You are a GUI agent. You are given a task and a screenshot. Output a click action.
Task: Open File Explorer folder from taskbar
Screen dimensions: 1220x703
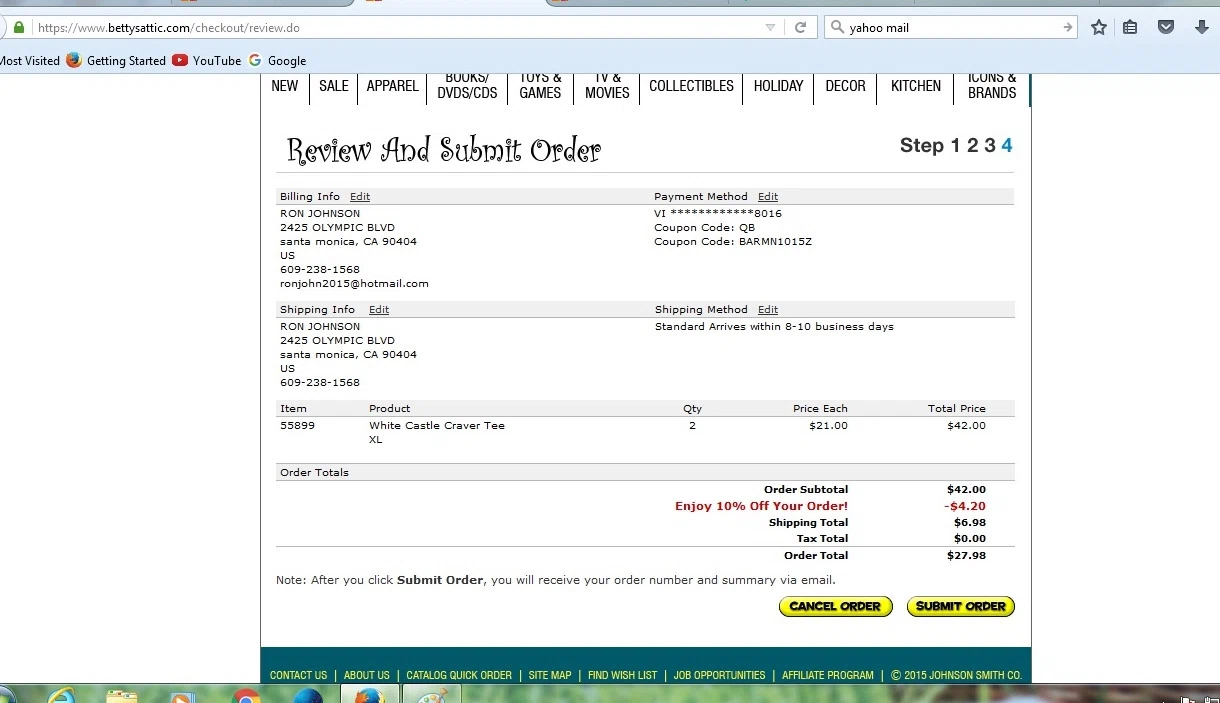[122, 696]
